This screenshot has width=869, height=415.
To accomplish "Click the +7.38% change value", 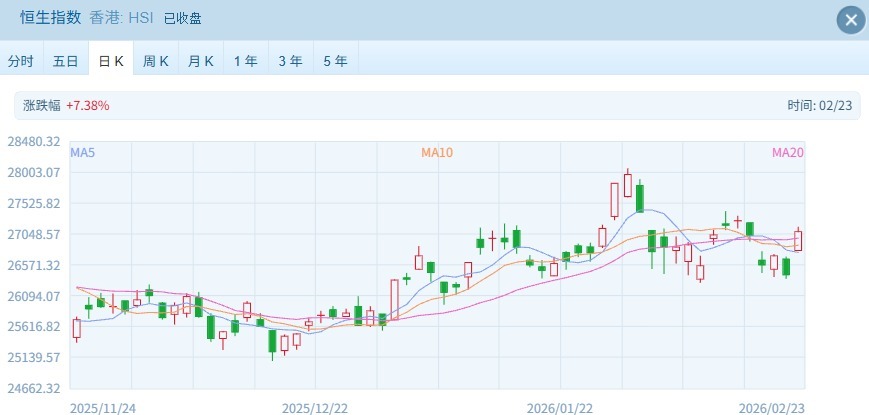I will (88, 105).
